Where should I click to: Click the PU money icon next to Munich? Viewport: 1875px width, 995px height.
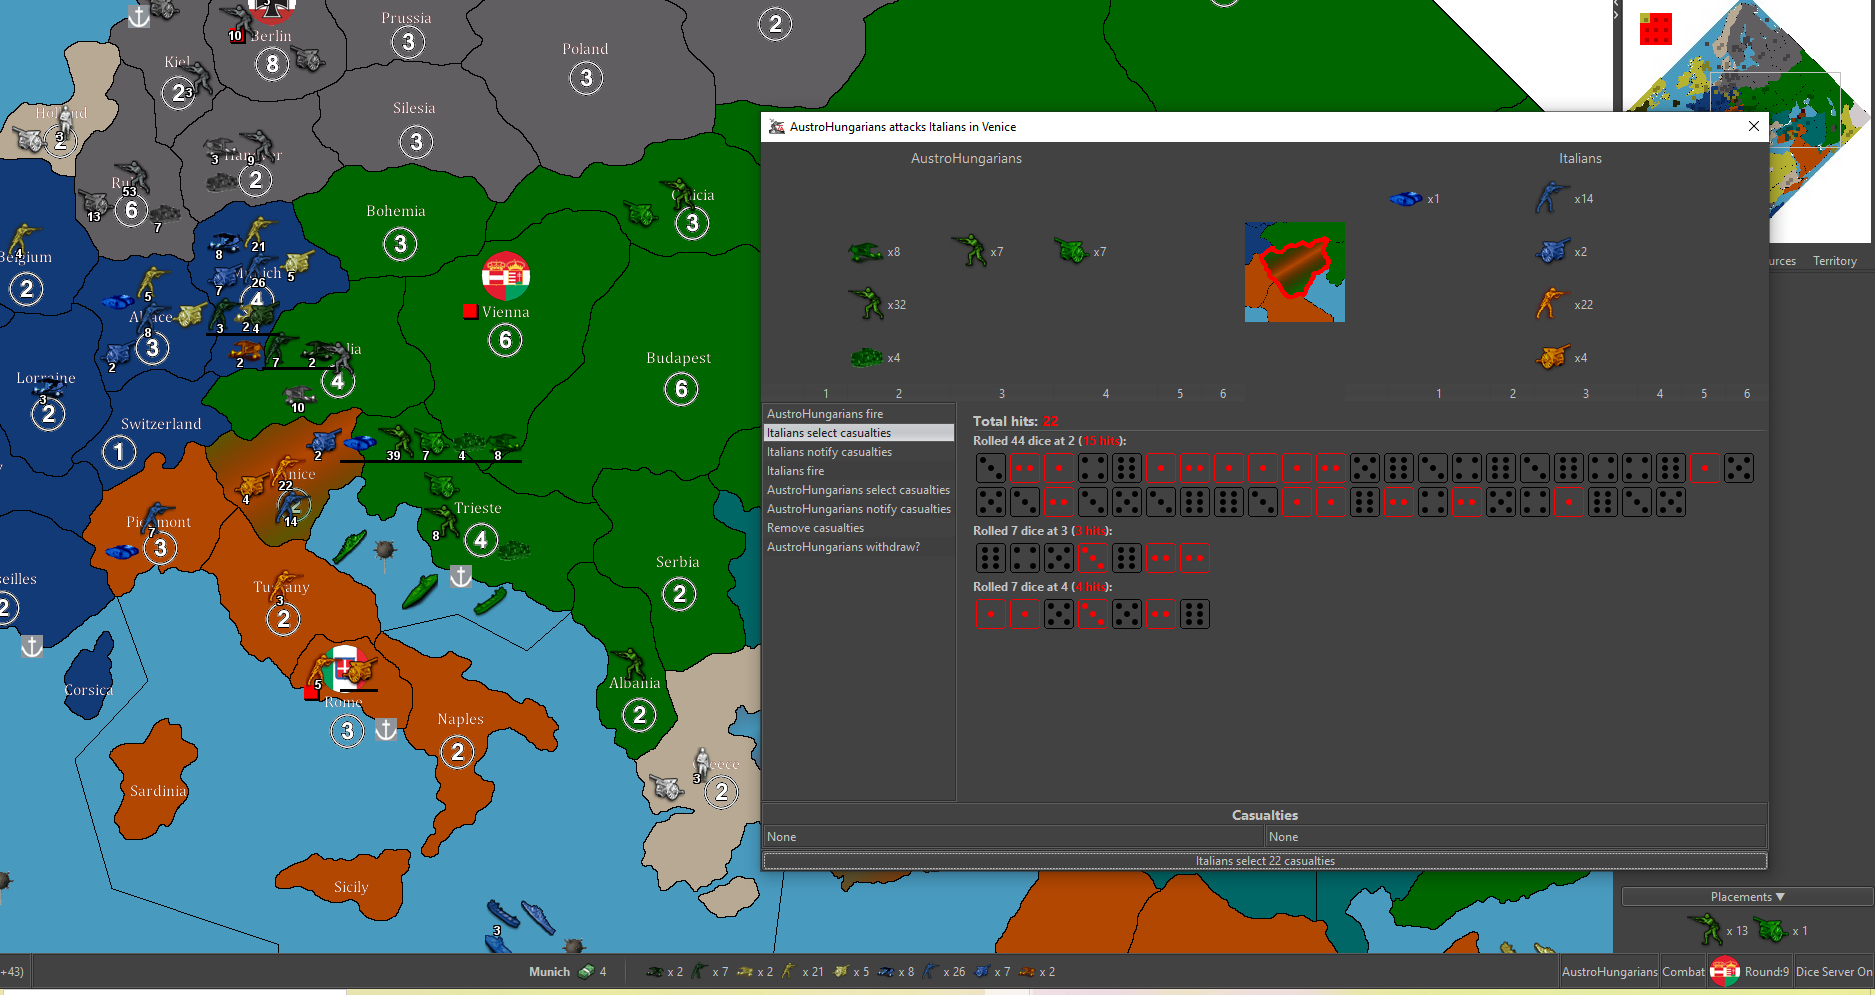pyautogui.click(x=586, y=971)
